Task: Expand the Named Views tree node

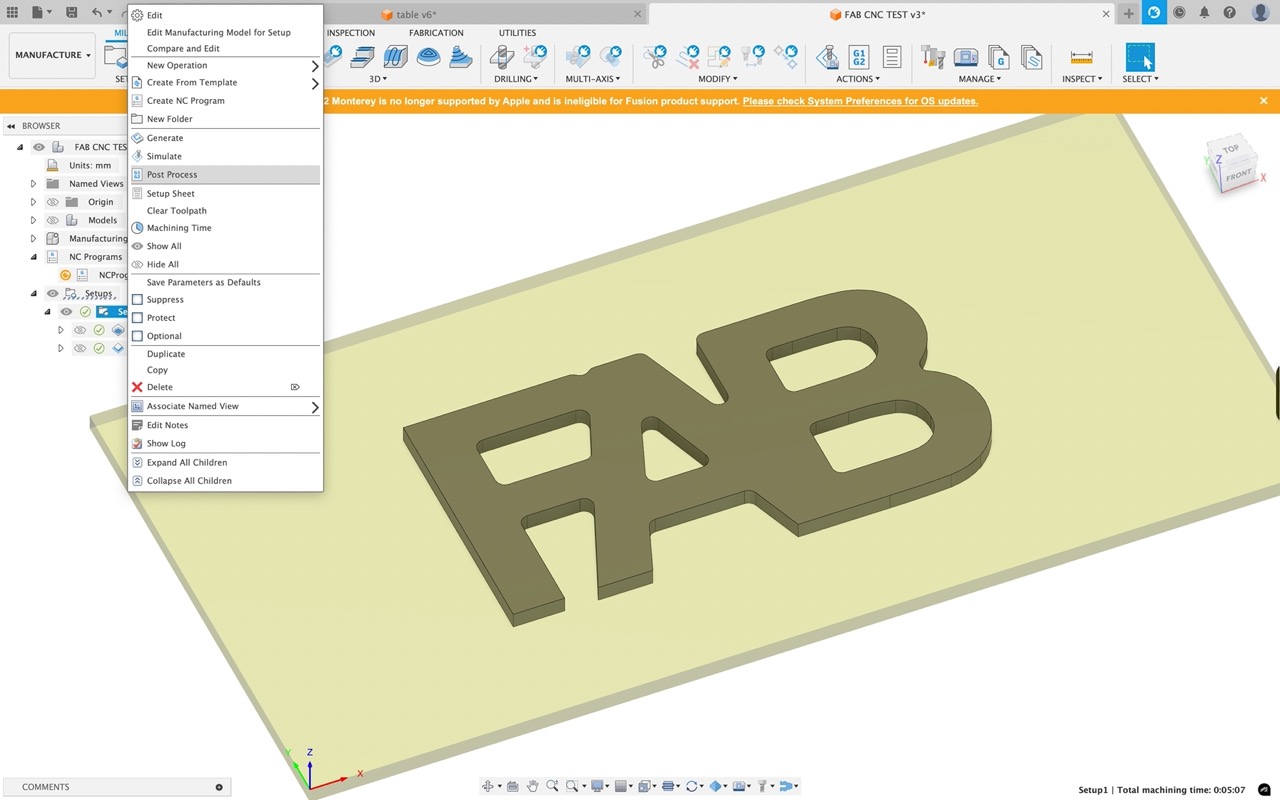Action: [x=33, y=184]
